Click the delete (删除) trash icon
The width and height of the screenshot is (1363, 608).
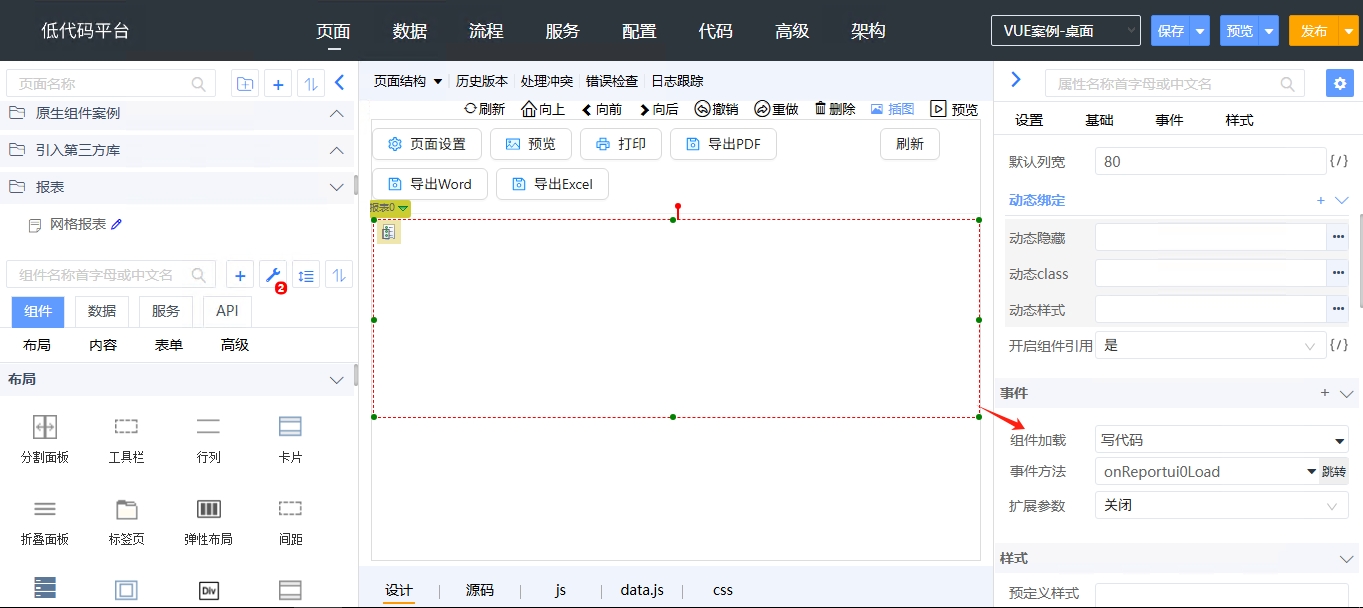pyautogui.click(x=821, y=109)
